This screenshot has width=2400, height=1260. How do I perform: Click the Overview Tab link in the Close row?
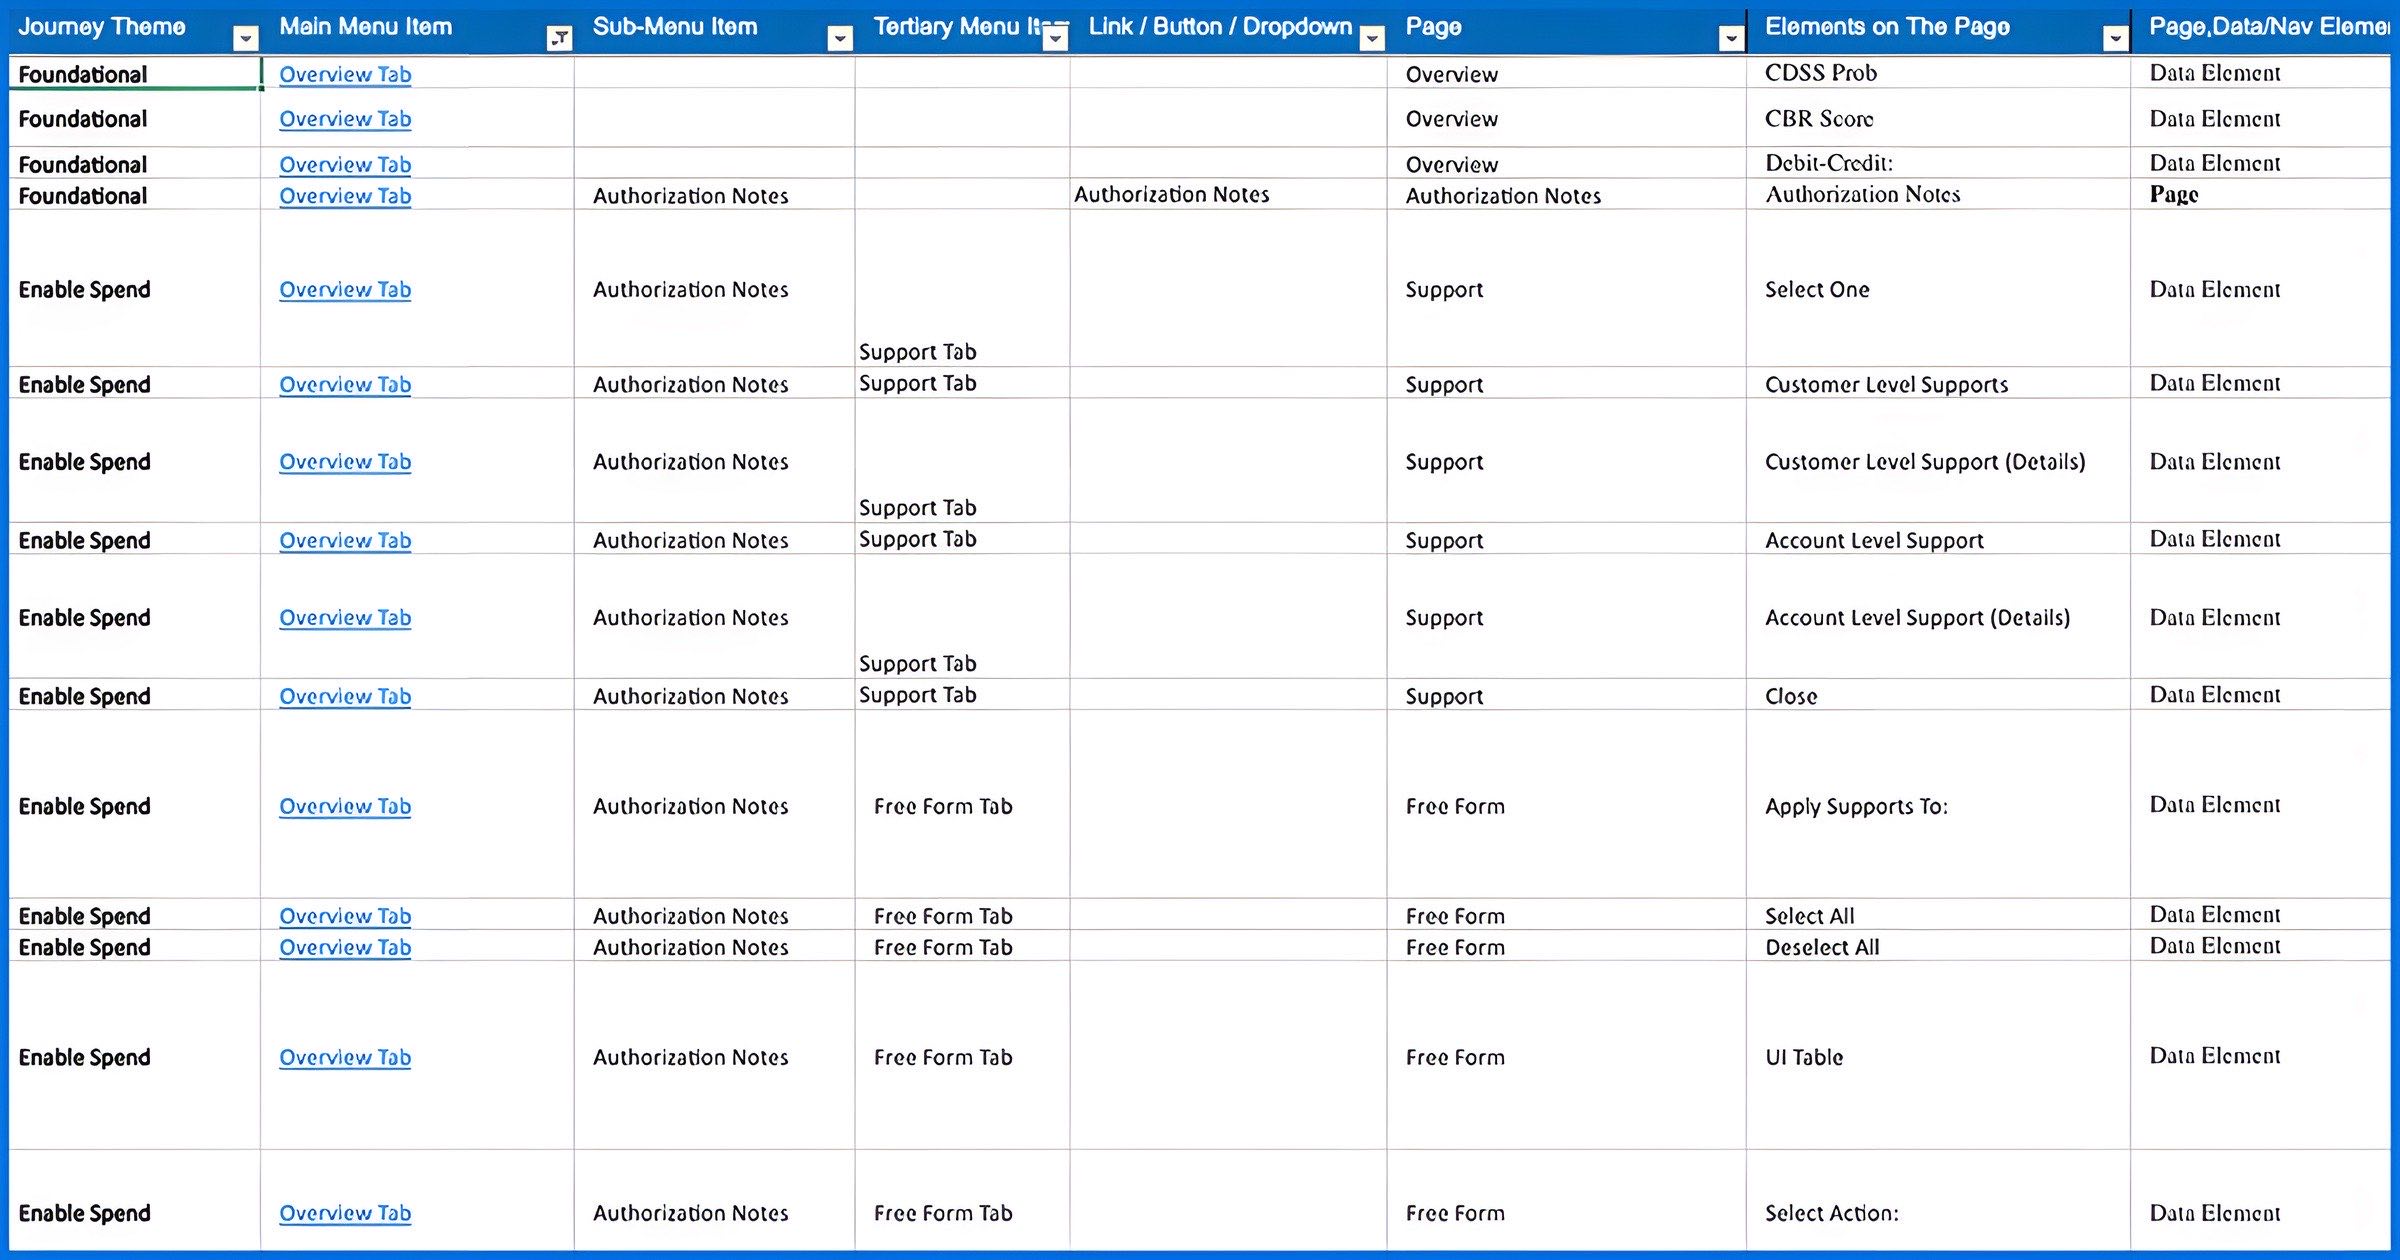click(345, 696)
